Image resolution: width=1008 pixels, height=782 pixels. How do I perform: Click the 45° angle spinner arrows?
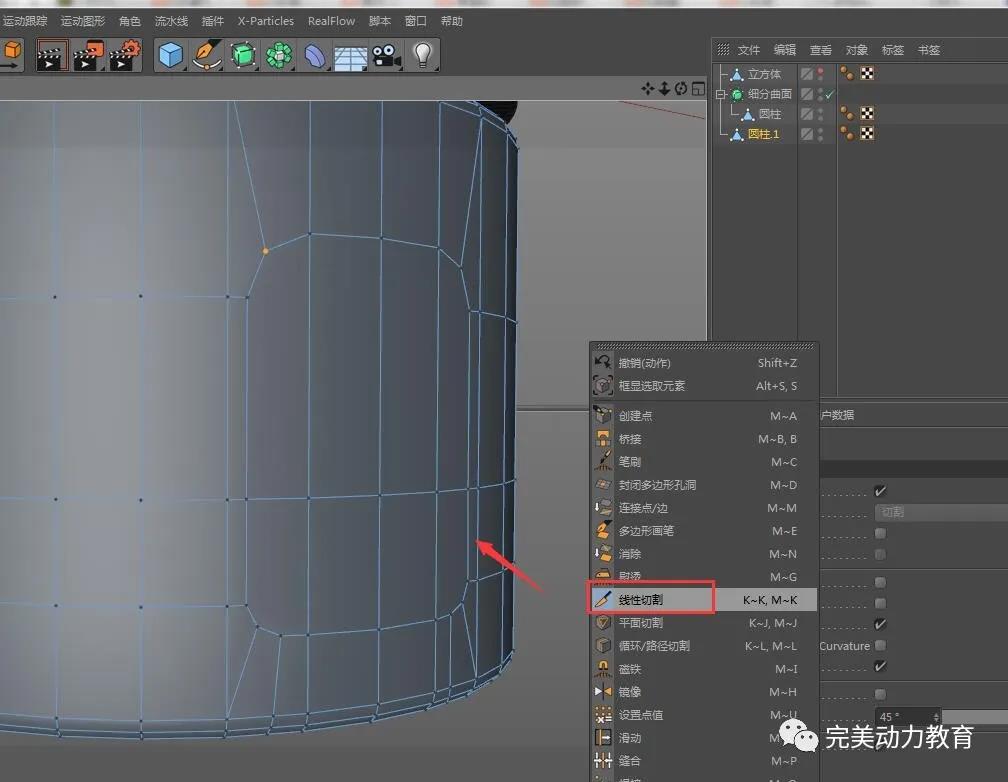(936, 717)
